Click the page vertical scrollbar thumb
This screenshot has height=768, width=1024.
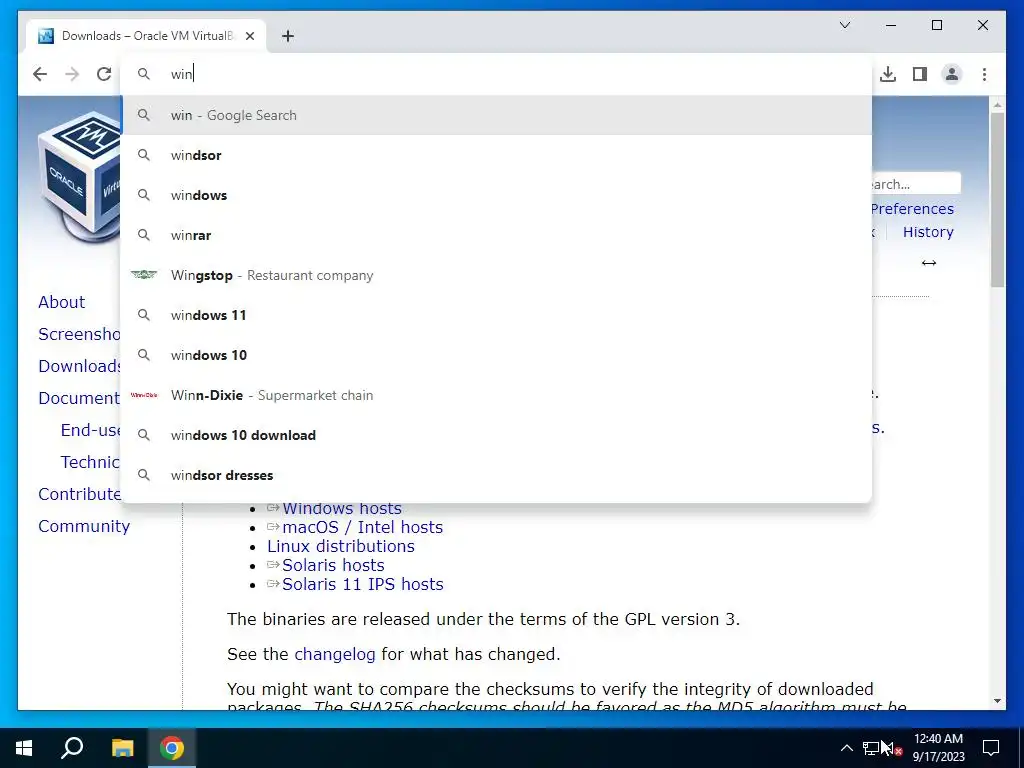(997, 199)
